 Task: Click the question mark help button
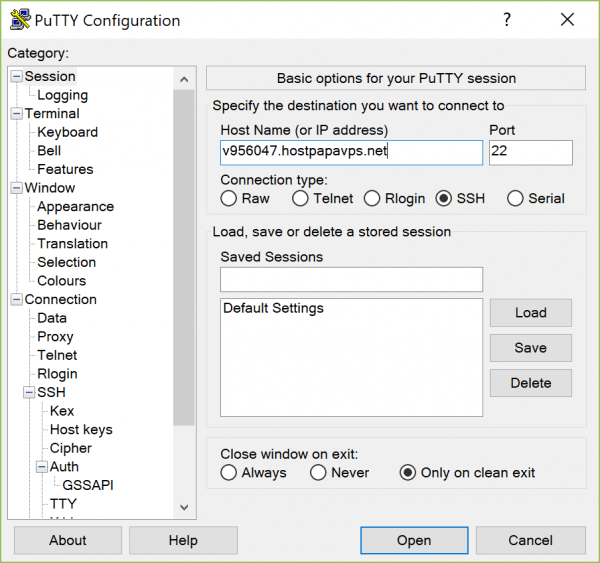(507, 20)
